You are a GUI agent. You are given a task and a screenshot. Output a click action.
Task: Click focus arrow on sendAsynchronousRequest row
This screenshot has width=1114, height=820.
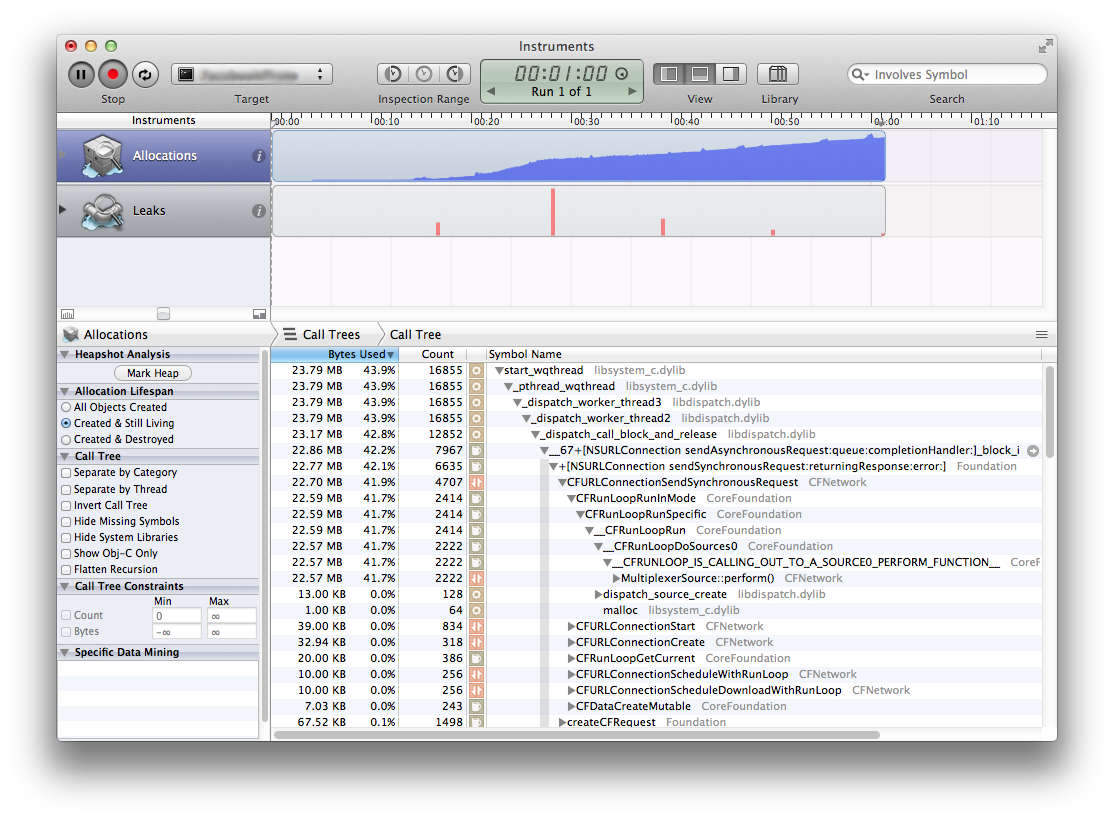tap(1033, 451)
